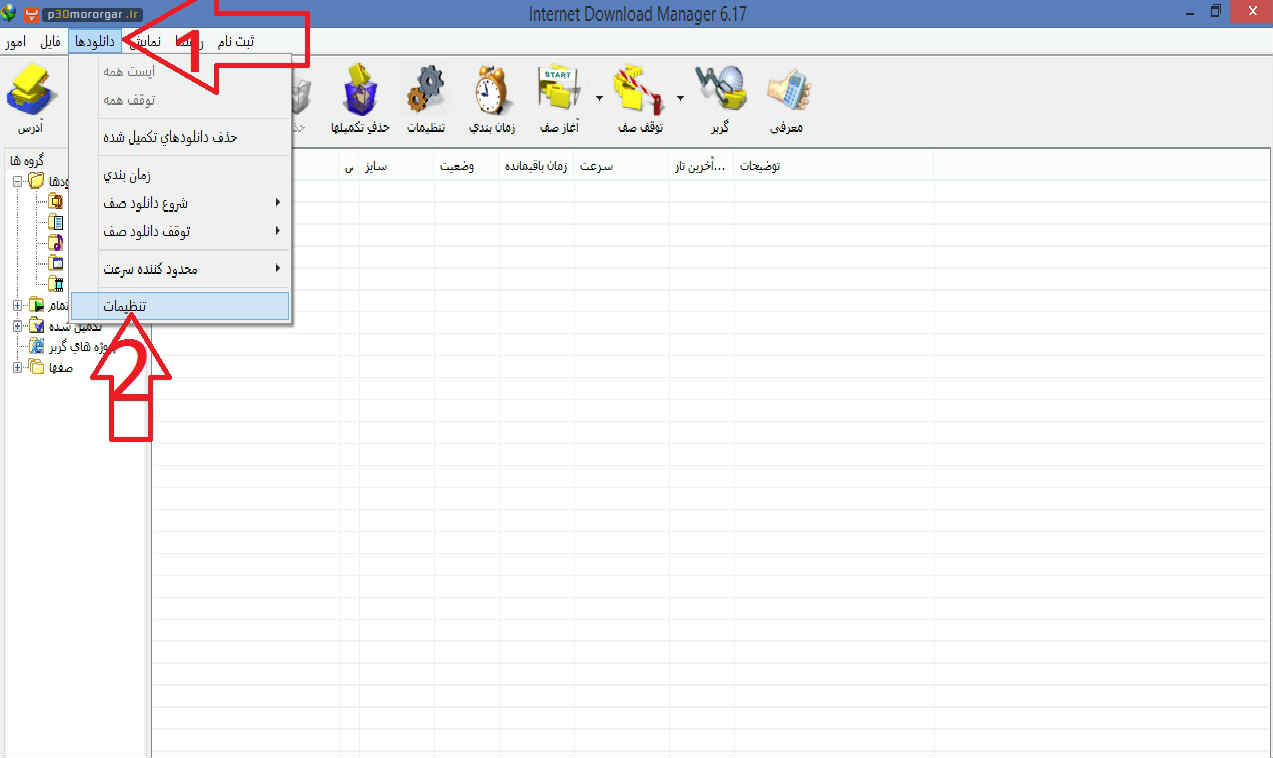Open the امور menu
1273x758 pixels.
pyautogui.click(x=15, y=41)
